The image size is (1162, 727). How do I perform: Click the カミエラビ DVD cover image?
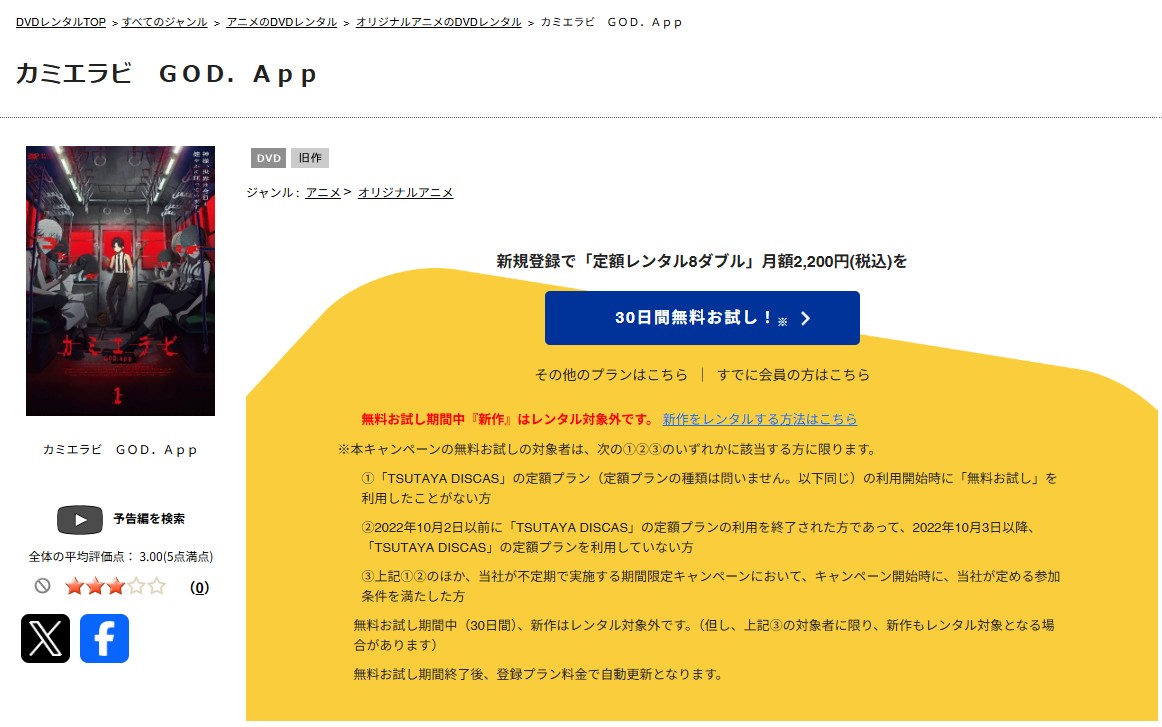pos(120,281)
